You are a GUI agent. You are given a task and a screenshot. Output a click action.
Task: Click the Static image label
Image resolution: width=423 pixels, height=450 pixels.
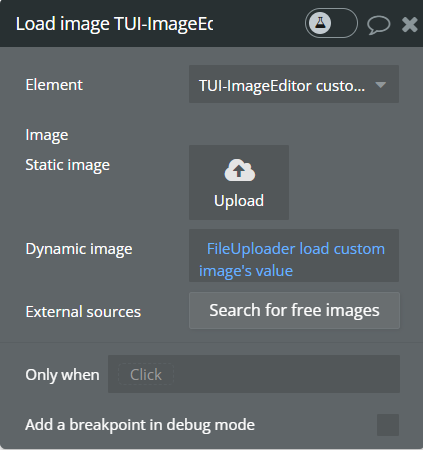(68, 165)
